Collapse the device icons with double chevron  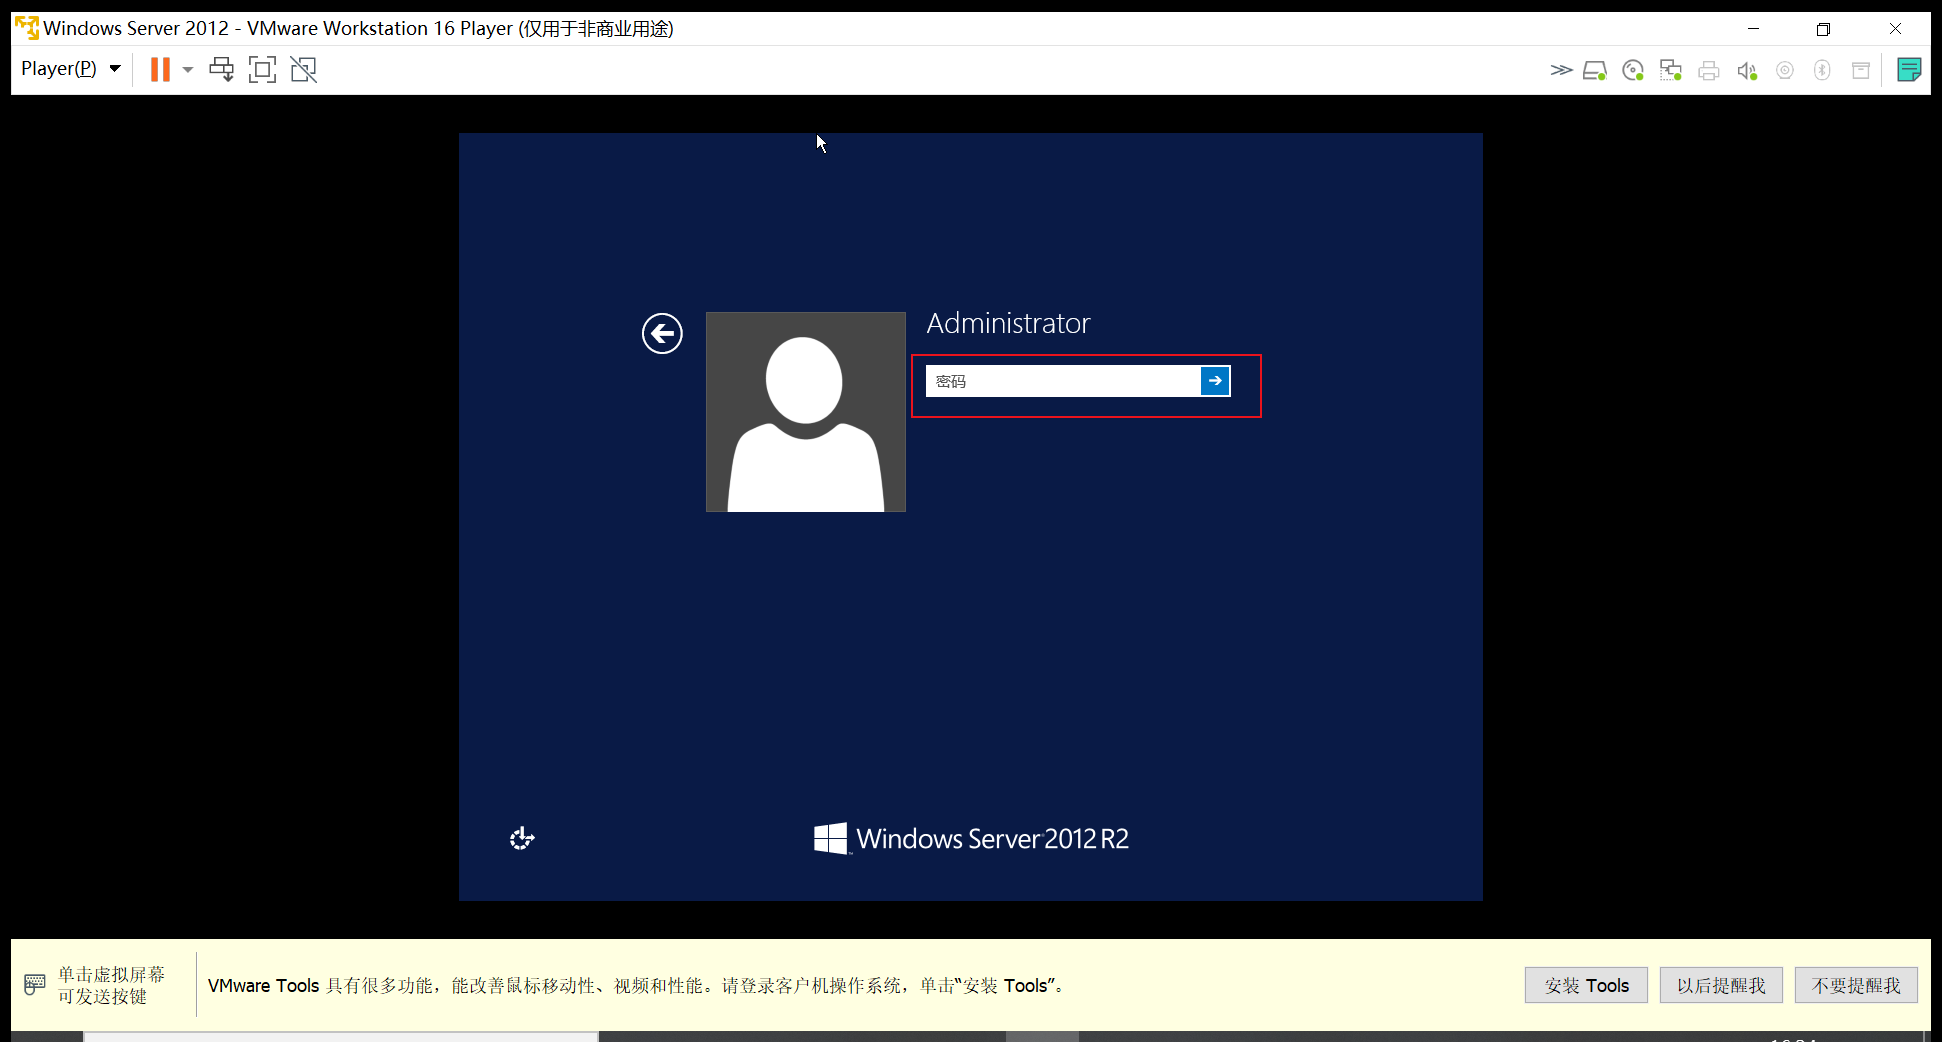(x=1561, y=69)
